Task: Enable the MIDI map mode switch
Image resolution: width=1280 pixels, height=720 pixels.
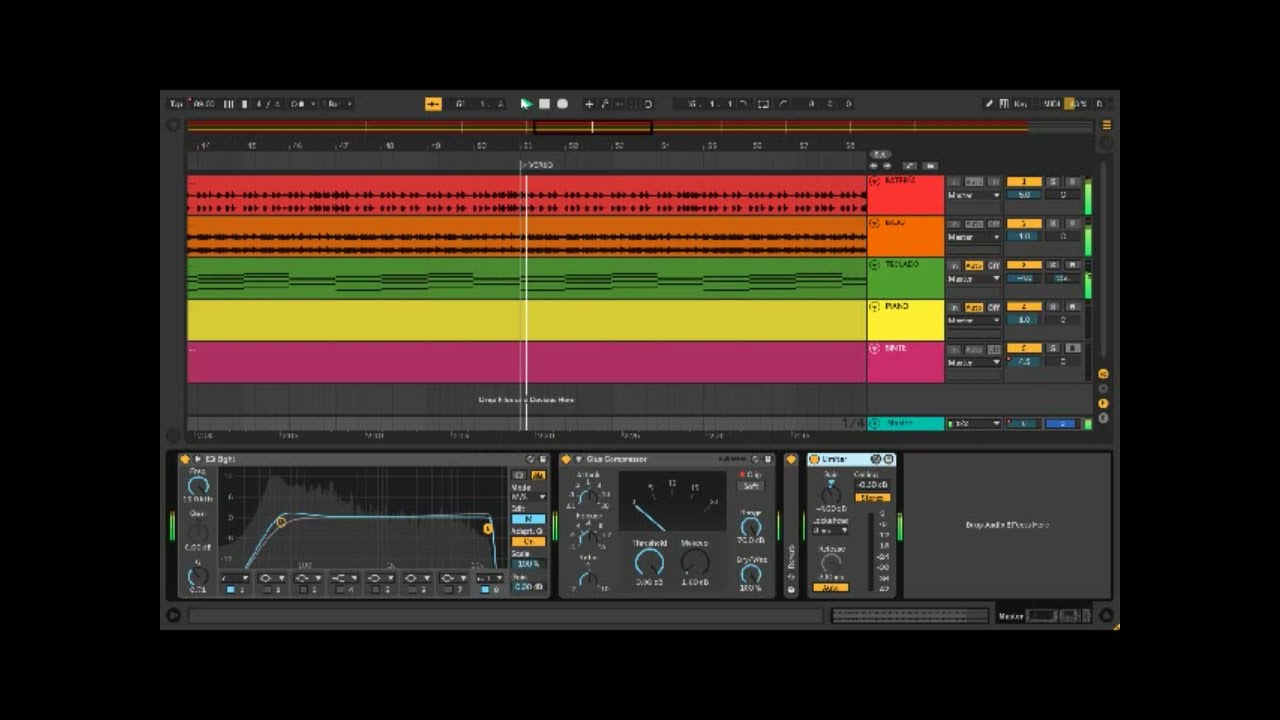Action: click(x=1052, y=104)
